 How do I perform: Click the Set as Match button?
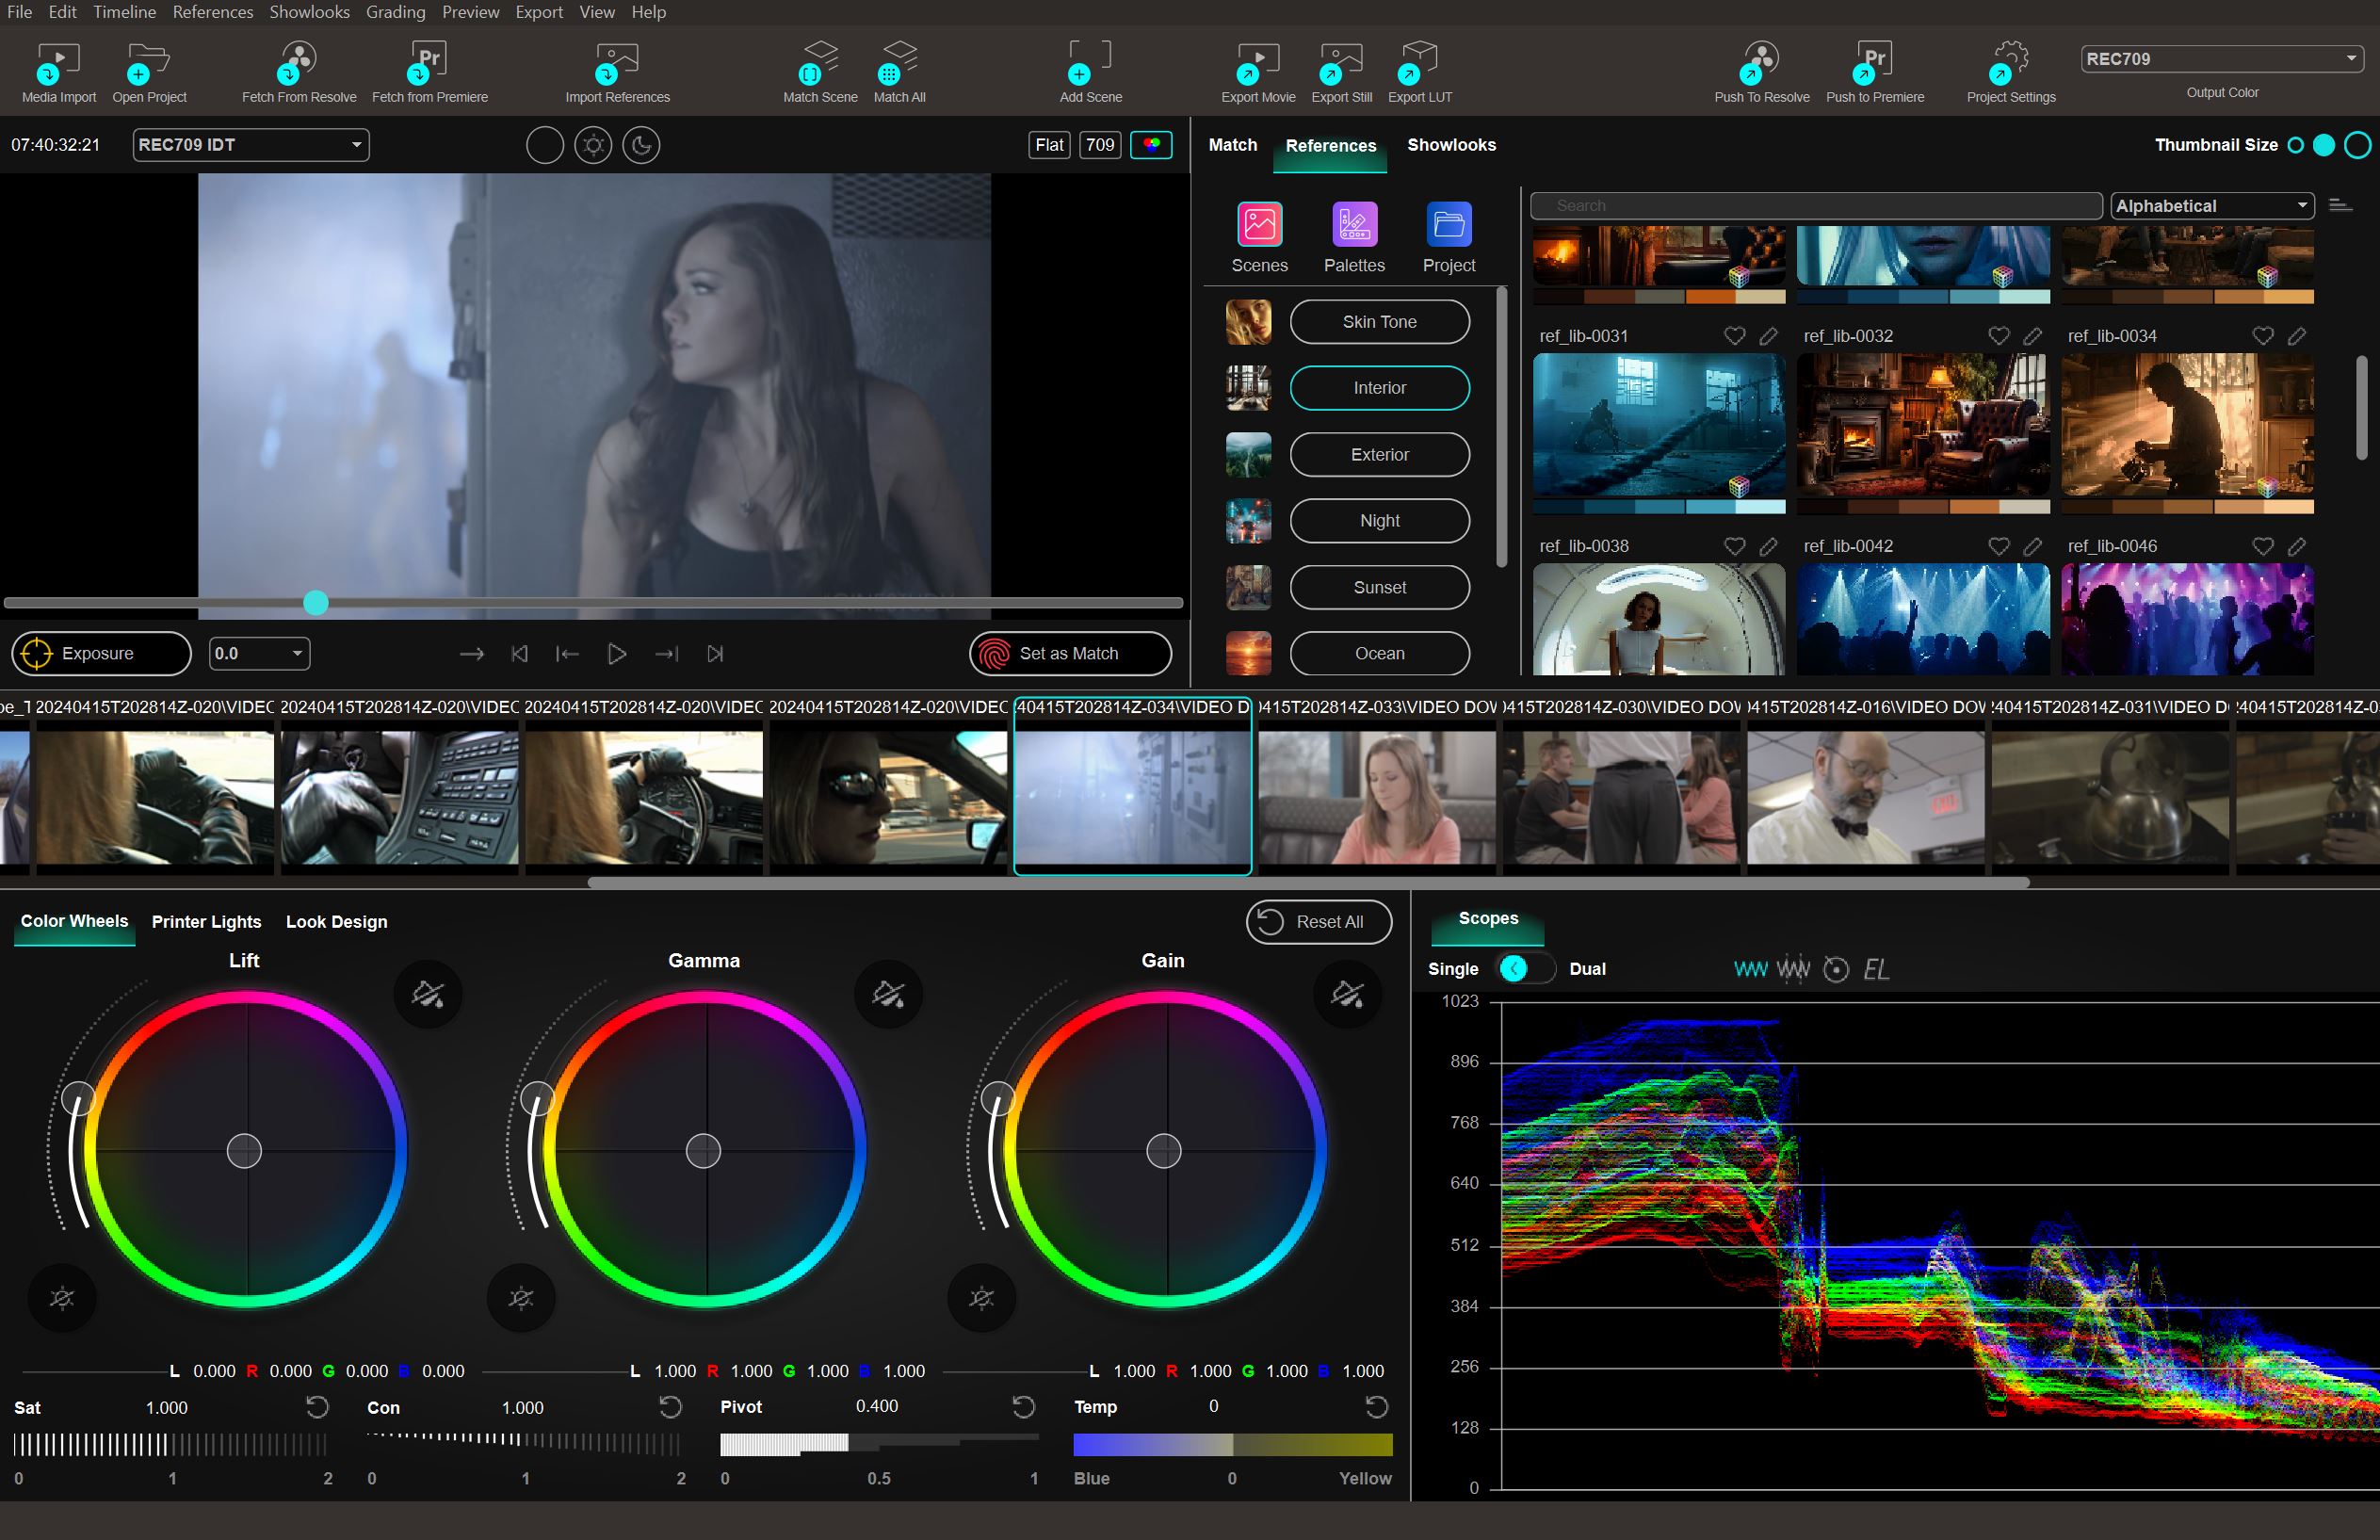[1069, 653]
